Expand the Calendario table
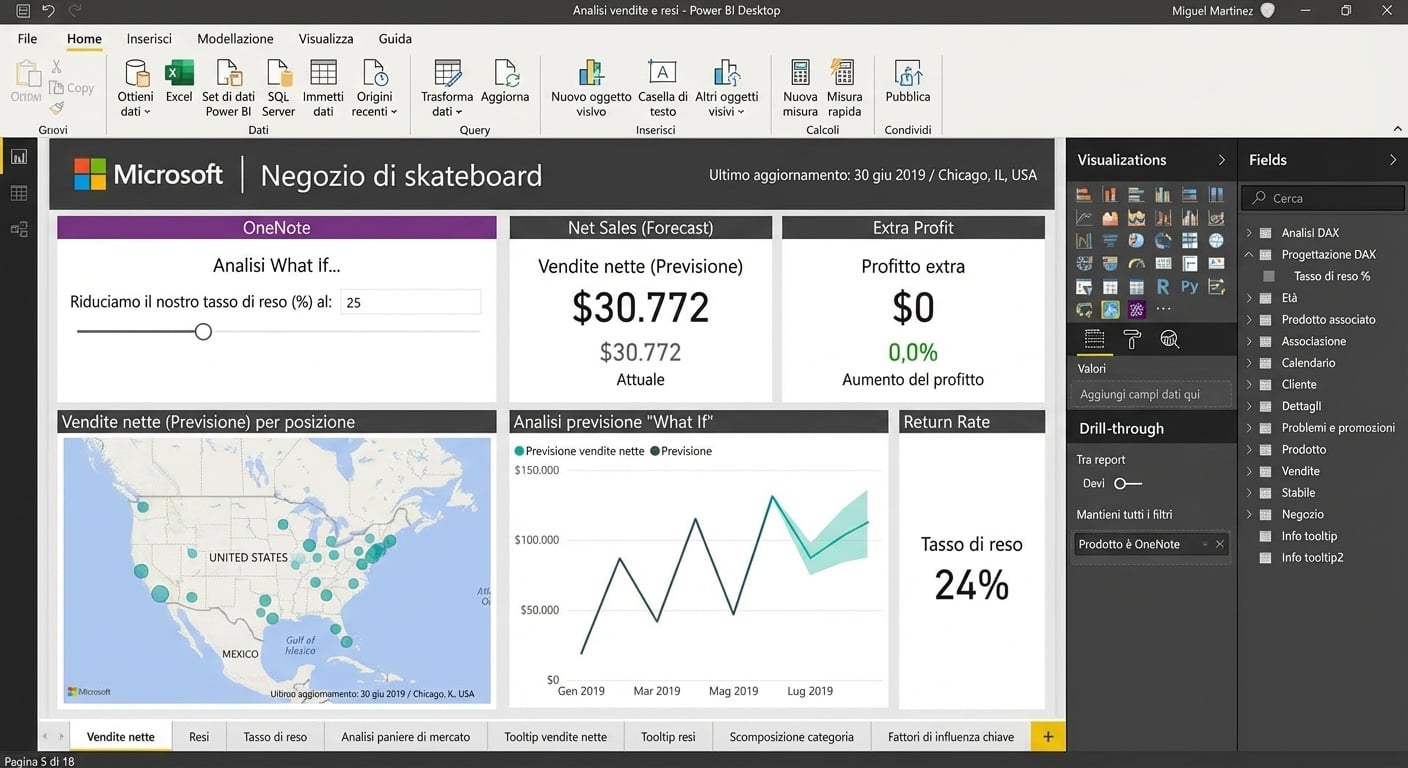1408x768 pixels. click(x=1249, y=363)
